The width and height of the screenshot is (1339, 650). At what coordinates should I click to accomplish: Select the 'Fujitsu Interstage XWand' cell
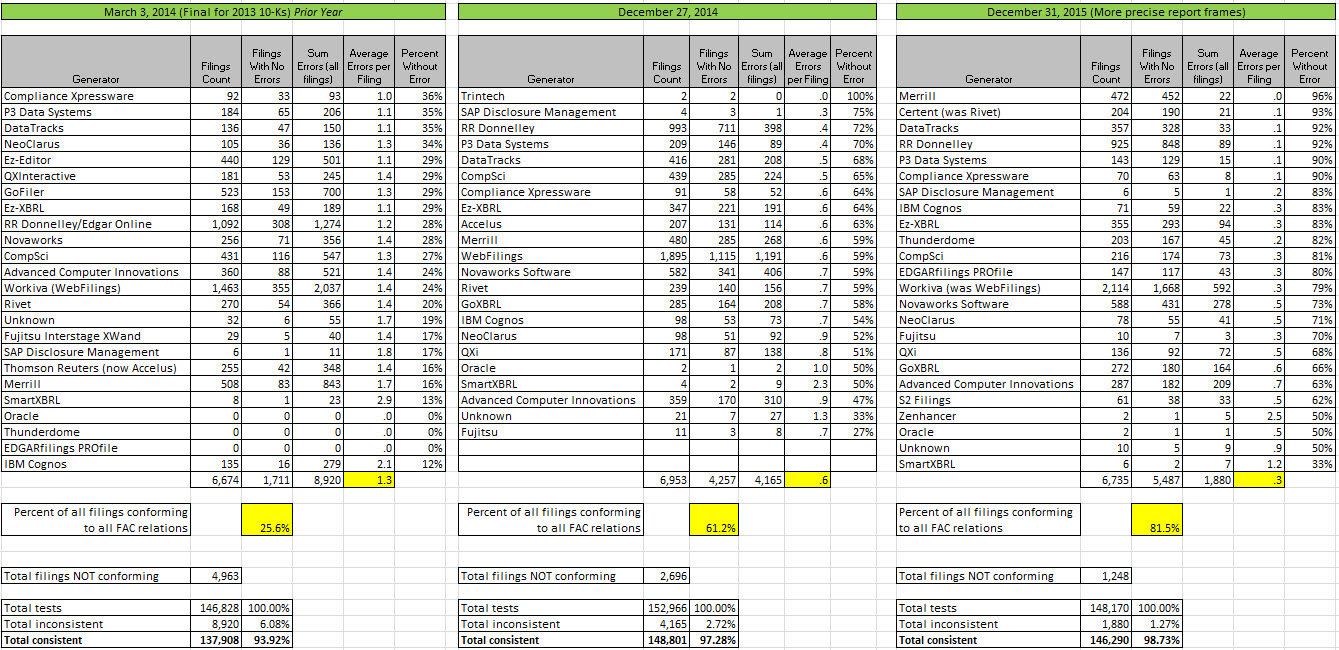[x=96, y=336]
